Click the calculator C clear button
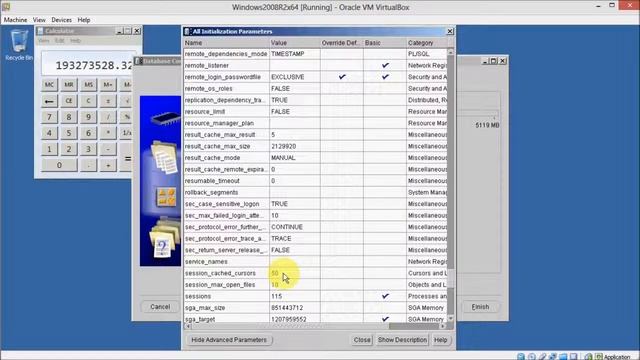The image size is (640, 360). tap(88, 101)
